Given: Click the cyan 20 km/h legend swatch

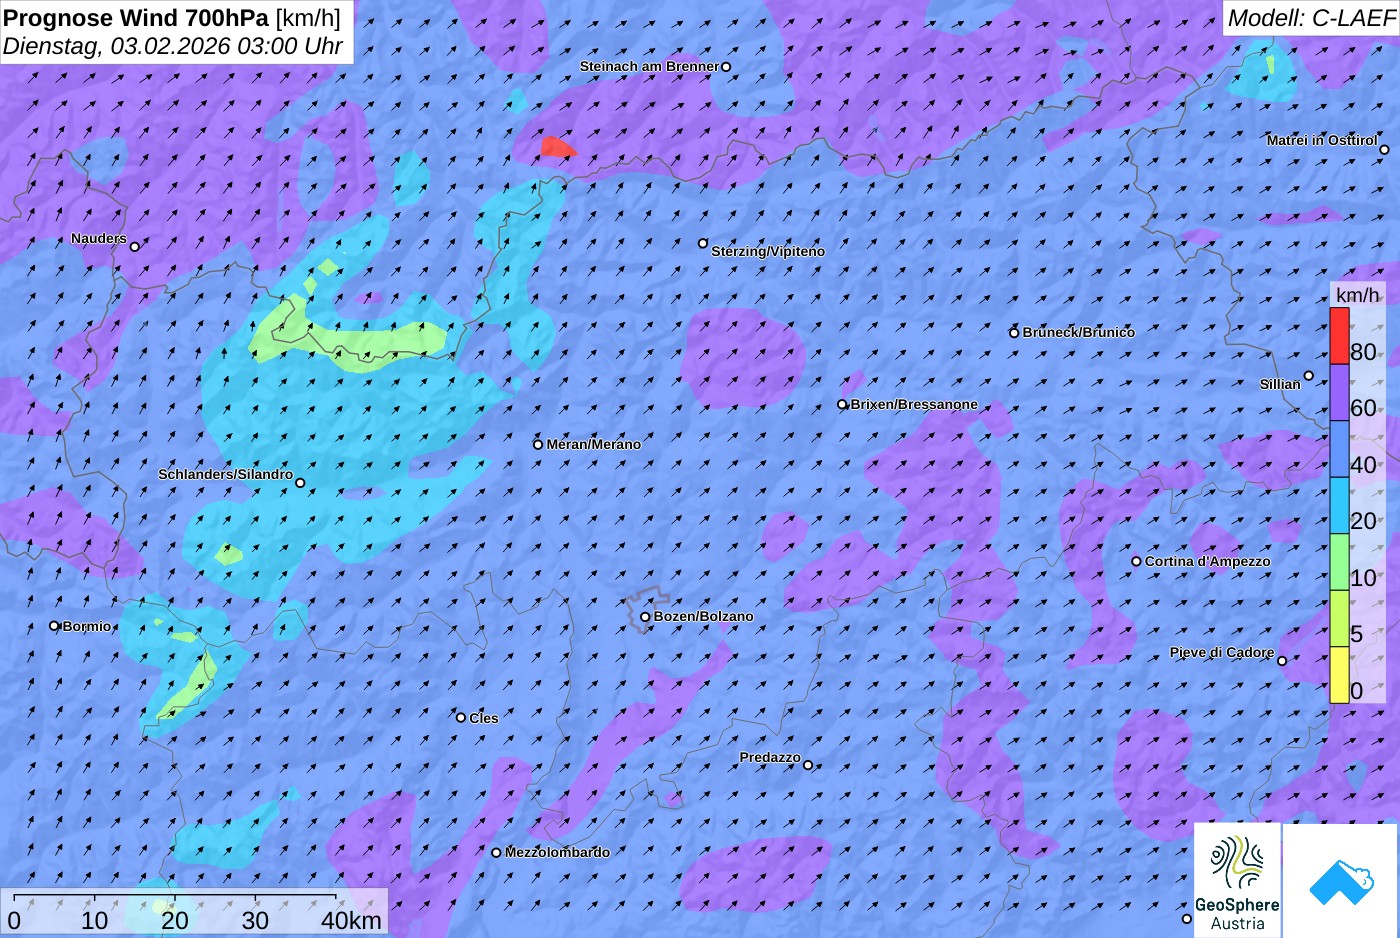Looking at the screenshot, I should click(1339, 506).
